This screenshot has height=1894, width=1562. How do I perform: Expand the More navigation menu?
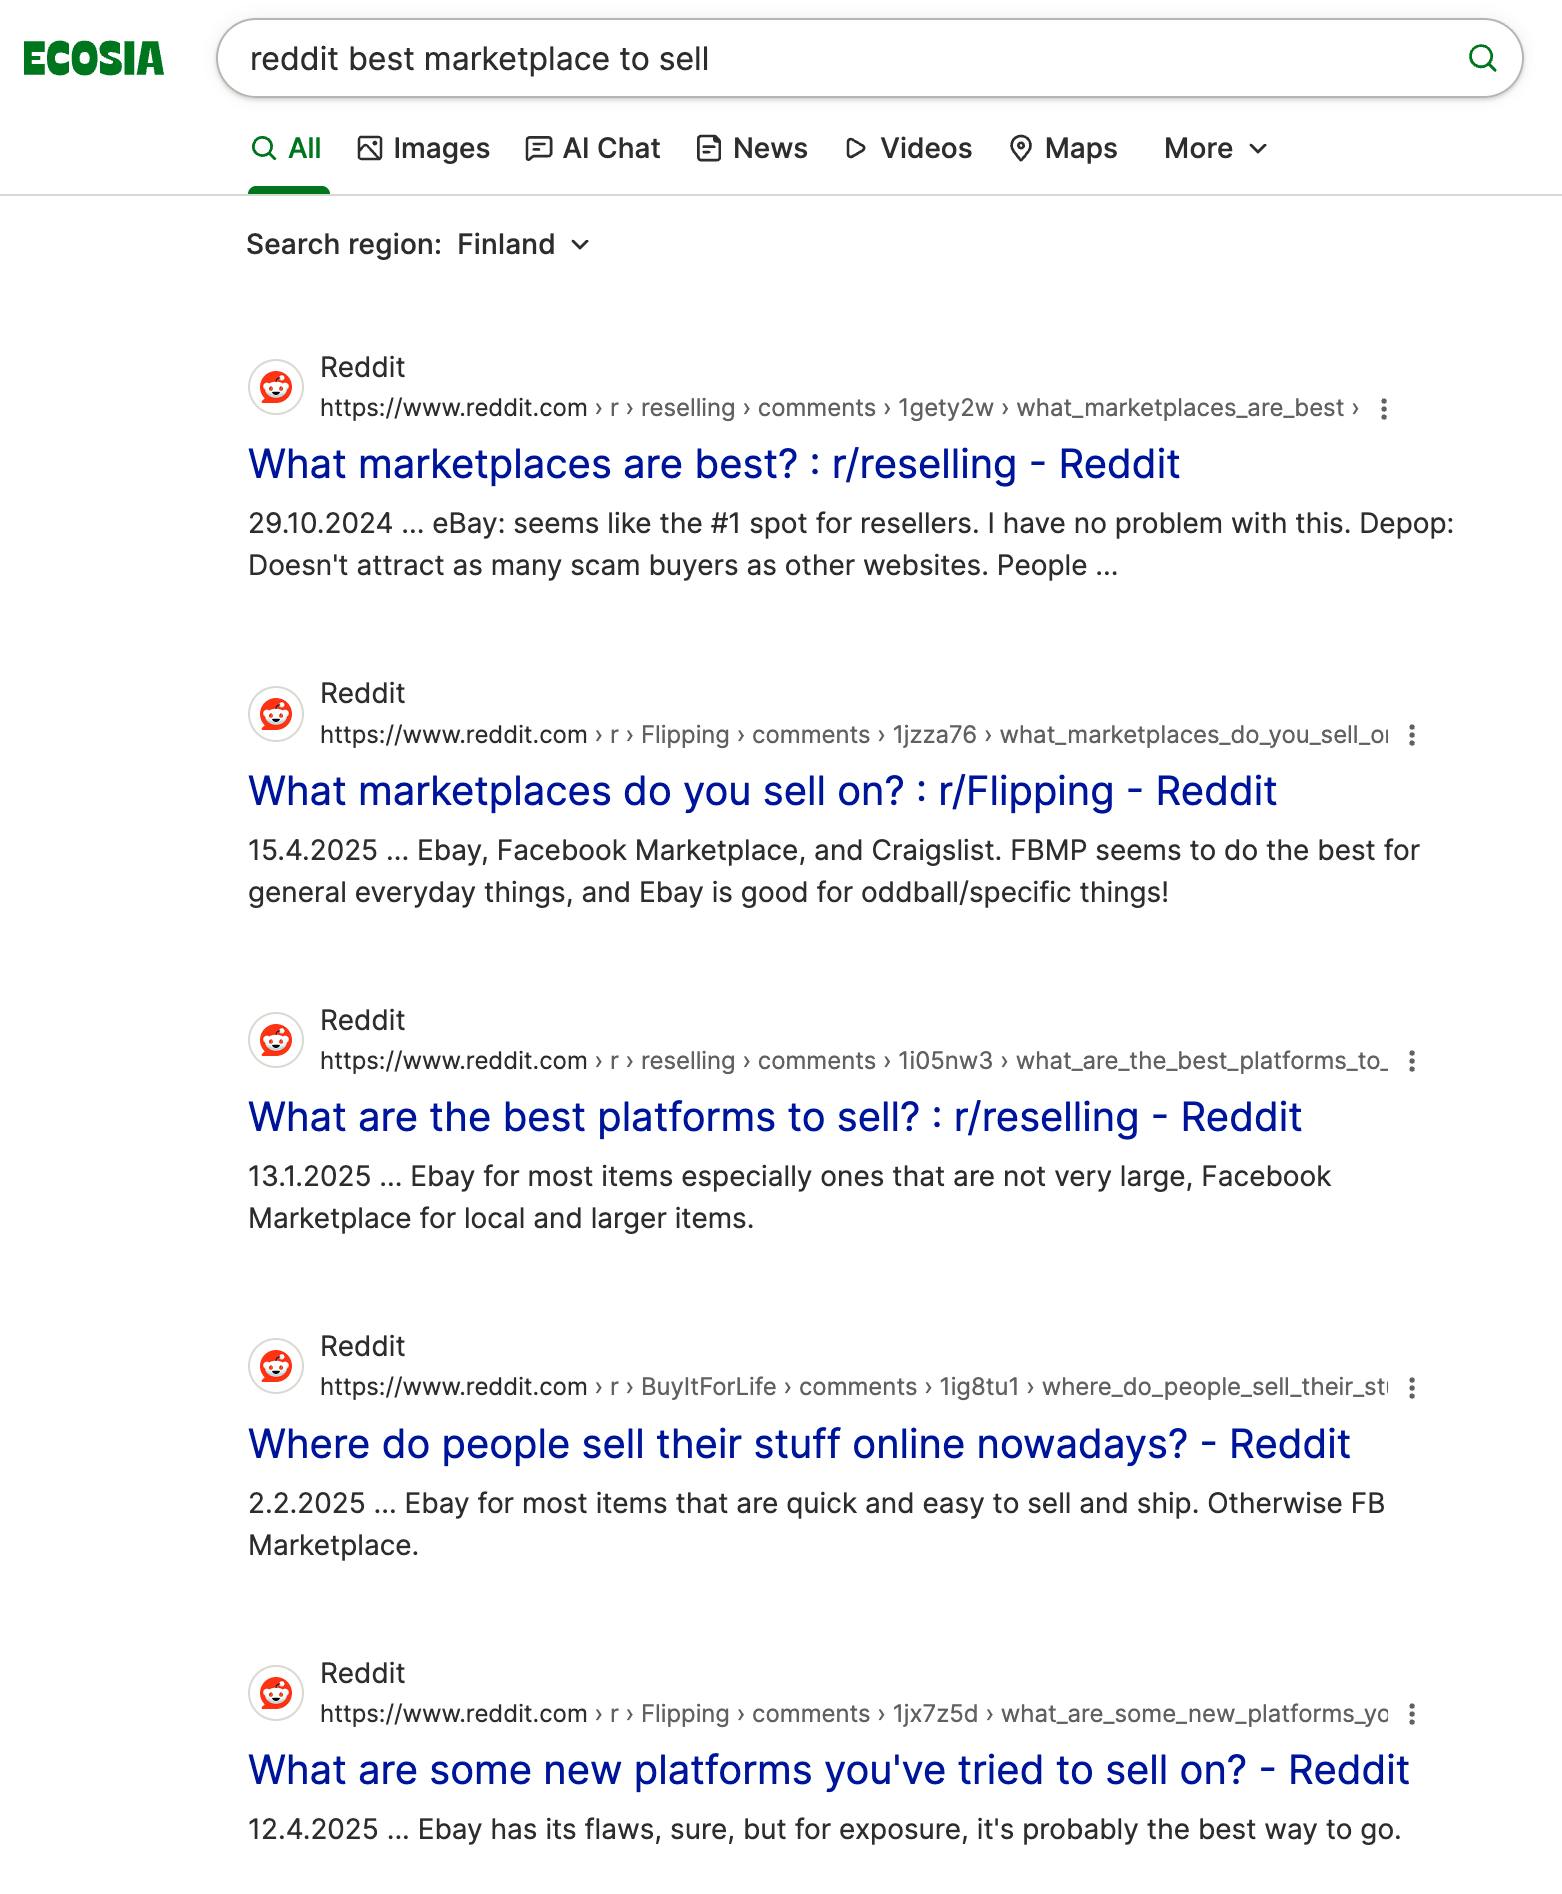tap(1213, 147)
